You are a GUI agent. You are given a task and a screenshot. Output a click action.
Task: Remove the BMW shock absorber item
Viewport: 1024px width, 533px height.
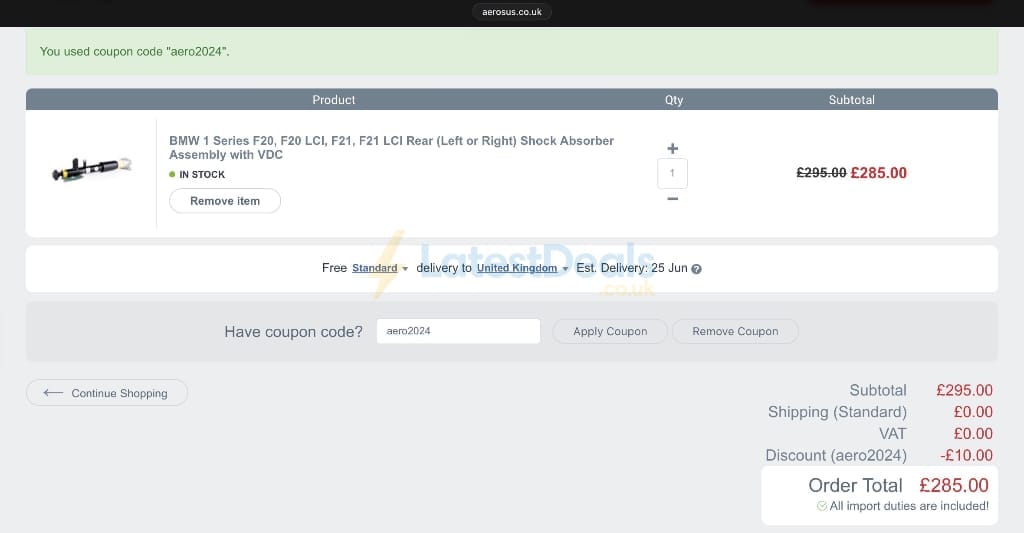[225, 201]
